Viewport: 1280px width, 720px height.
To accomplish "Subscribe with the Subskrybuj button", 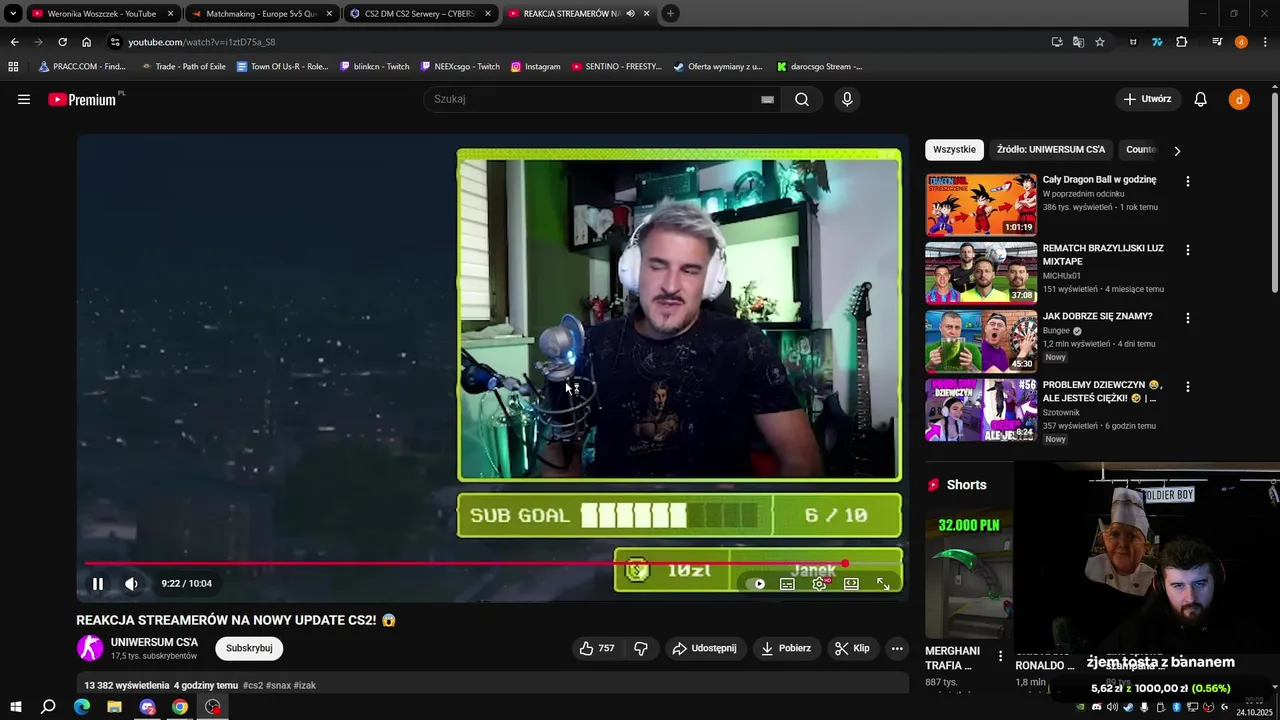I will click(x=249, y=648).
